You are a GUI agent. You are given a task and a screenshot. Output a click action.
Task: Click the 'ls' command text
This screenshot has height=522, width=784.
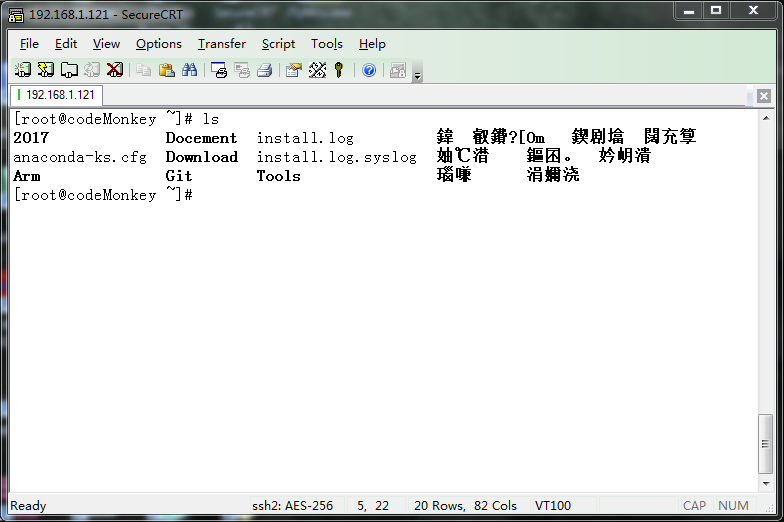click(x=210, y=119)
